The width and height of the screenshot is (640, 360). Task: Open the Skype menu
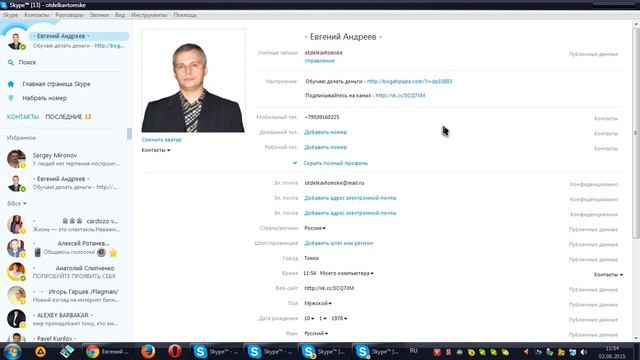tap(10, 15)
